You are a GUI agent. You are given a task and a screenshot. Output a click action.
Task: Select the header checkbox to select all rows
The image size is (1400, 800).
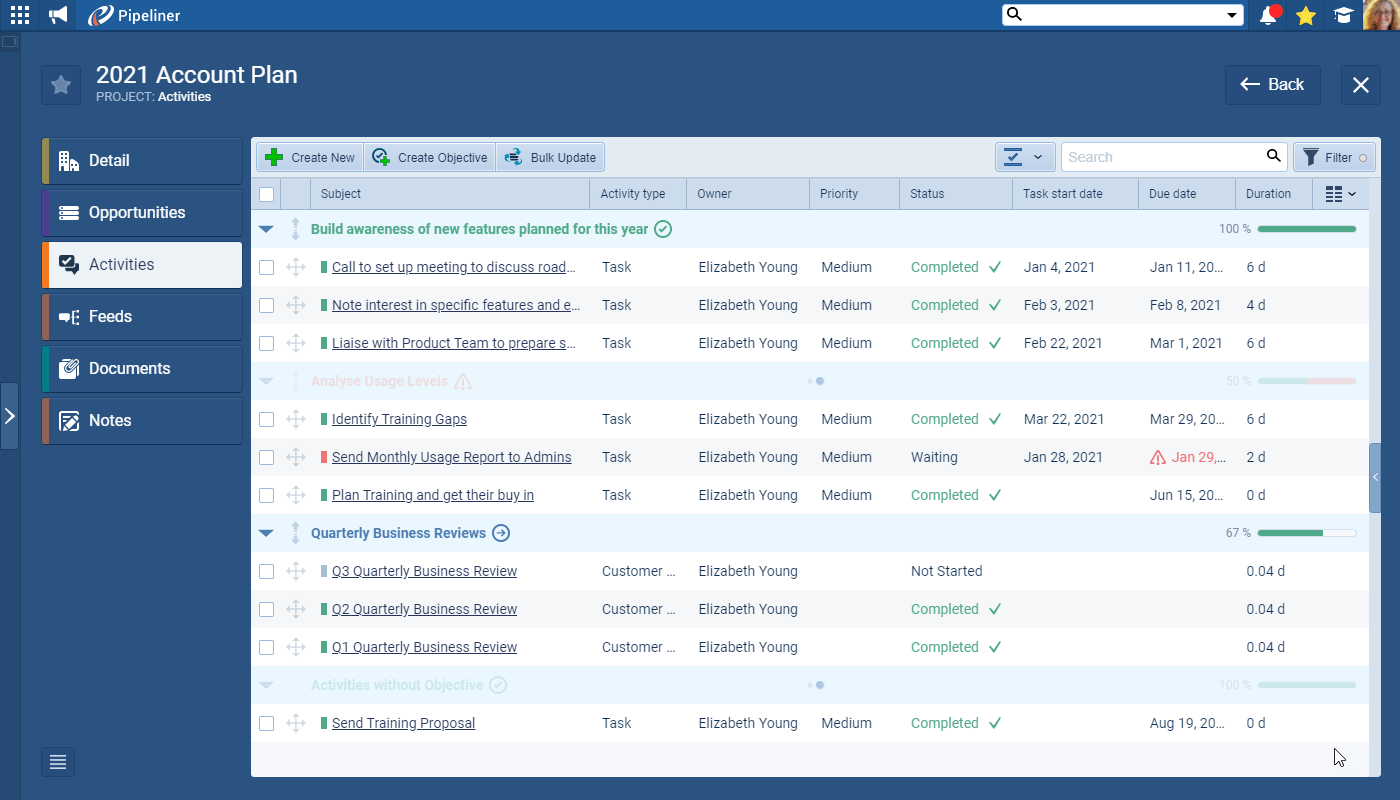266,193
